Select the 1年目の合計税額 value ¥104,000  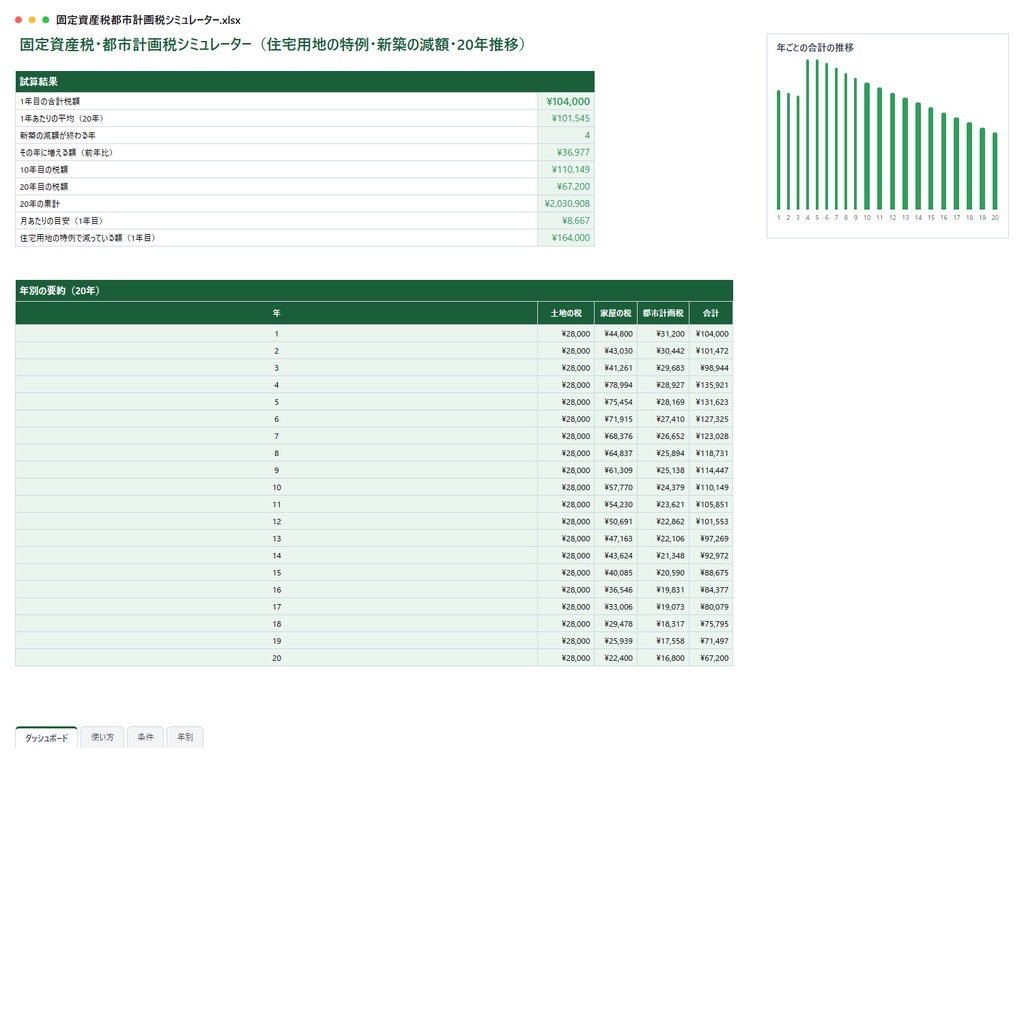566,101
